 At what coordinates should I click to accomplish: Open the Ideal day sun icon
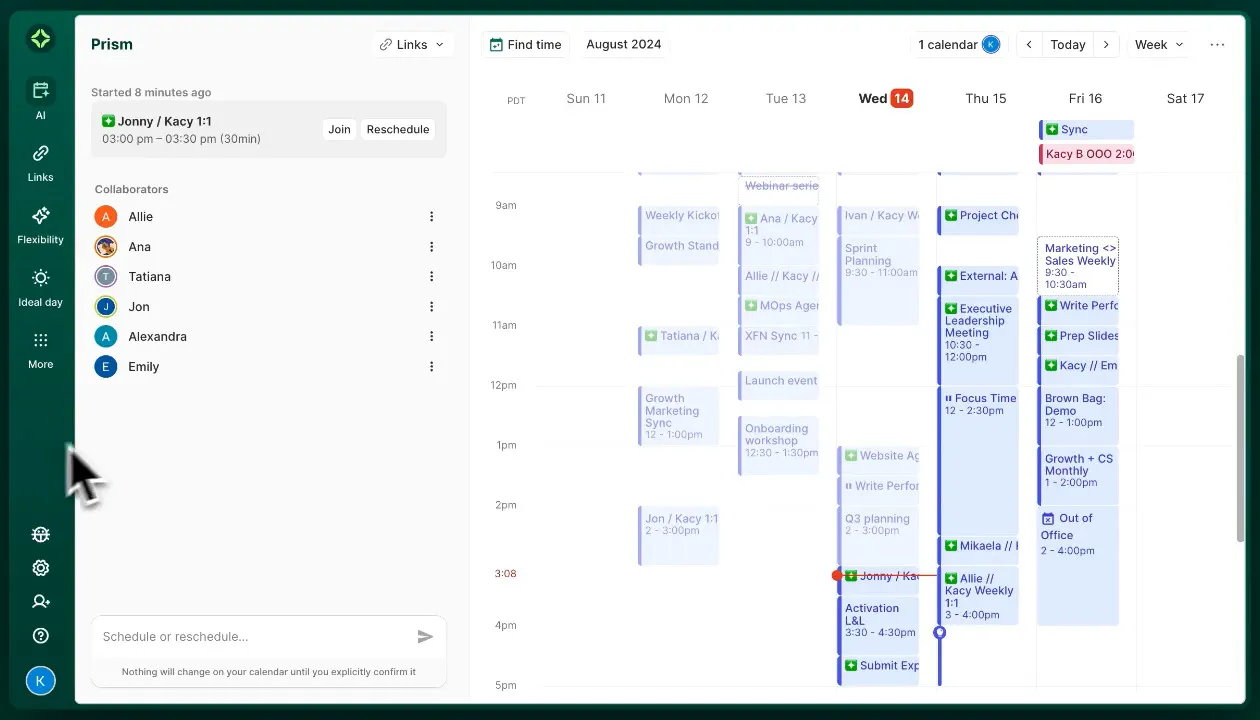point(40,278)
